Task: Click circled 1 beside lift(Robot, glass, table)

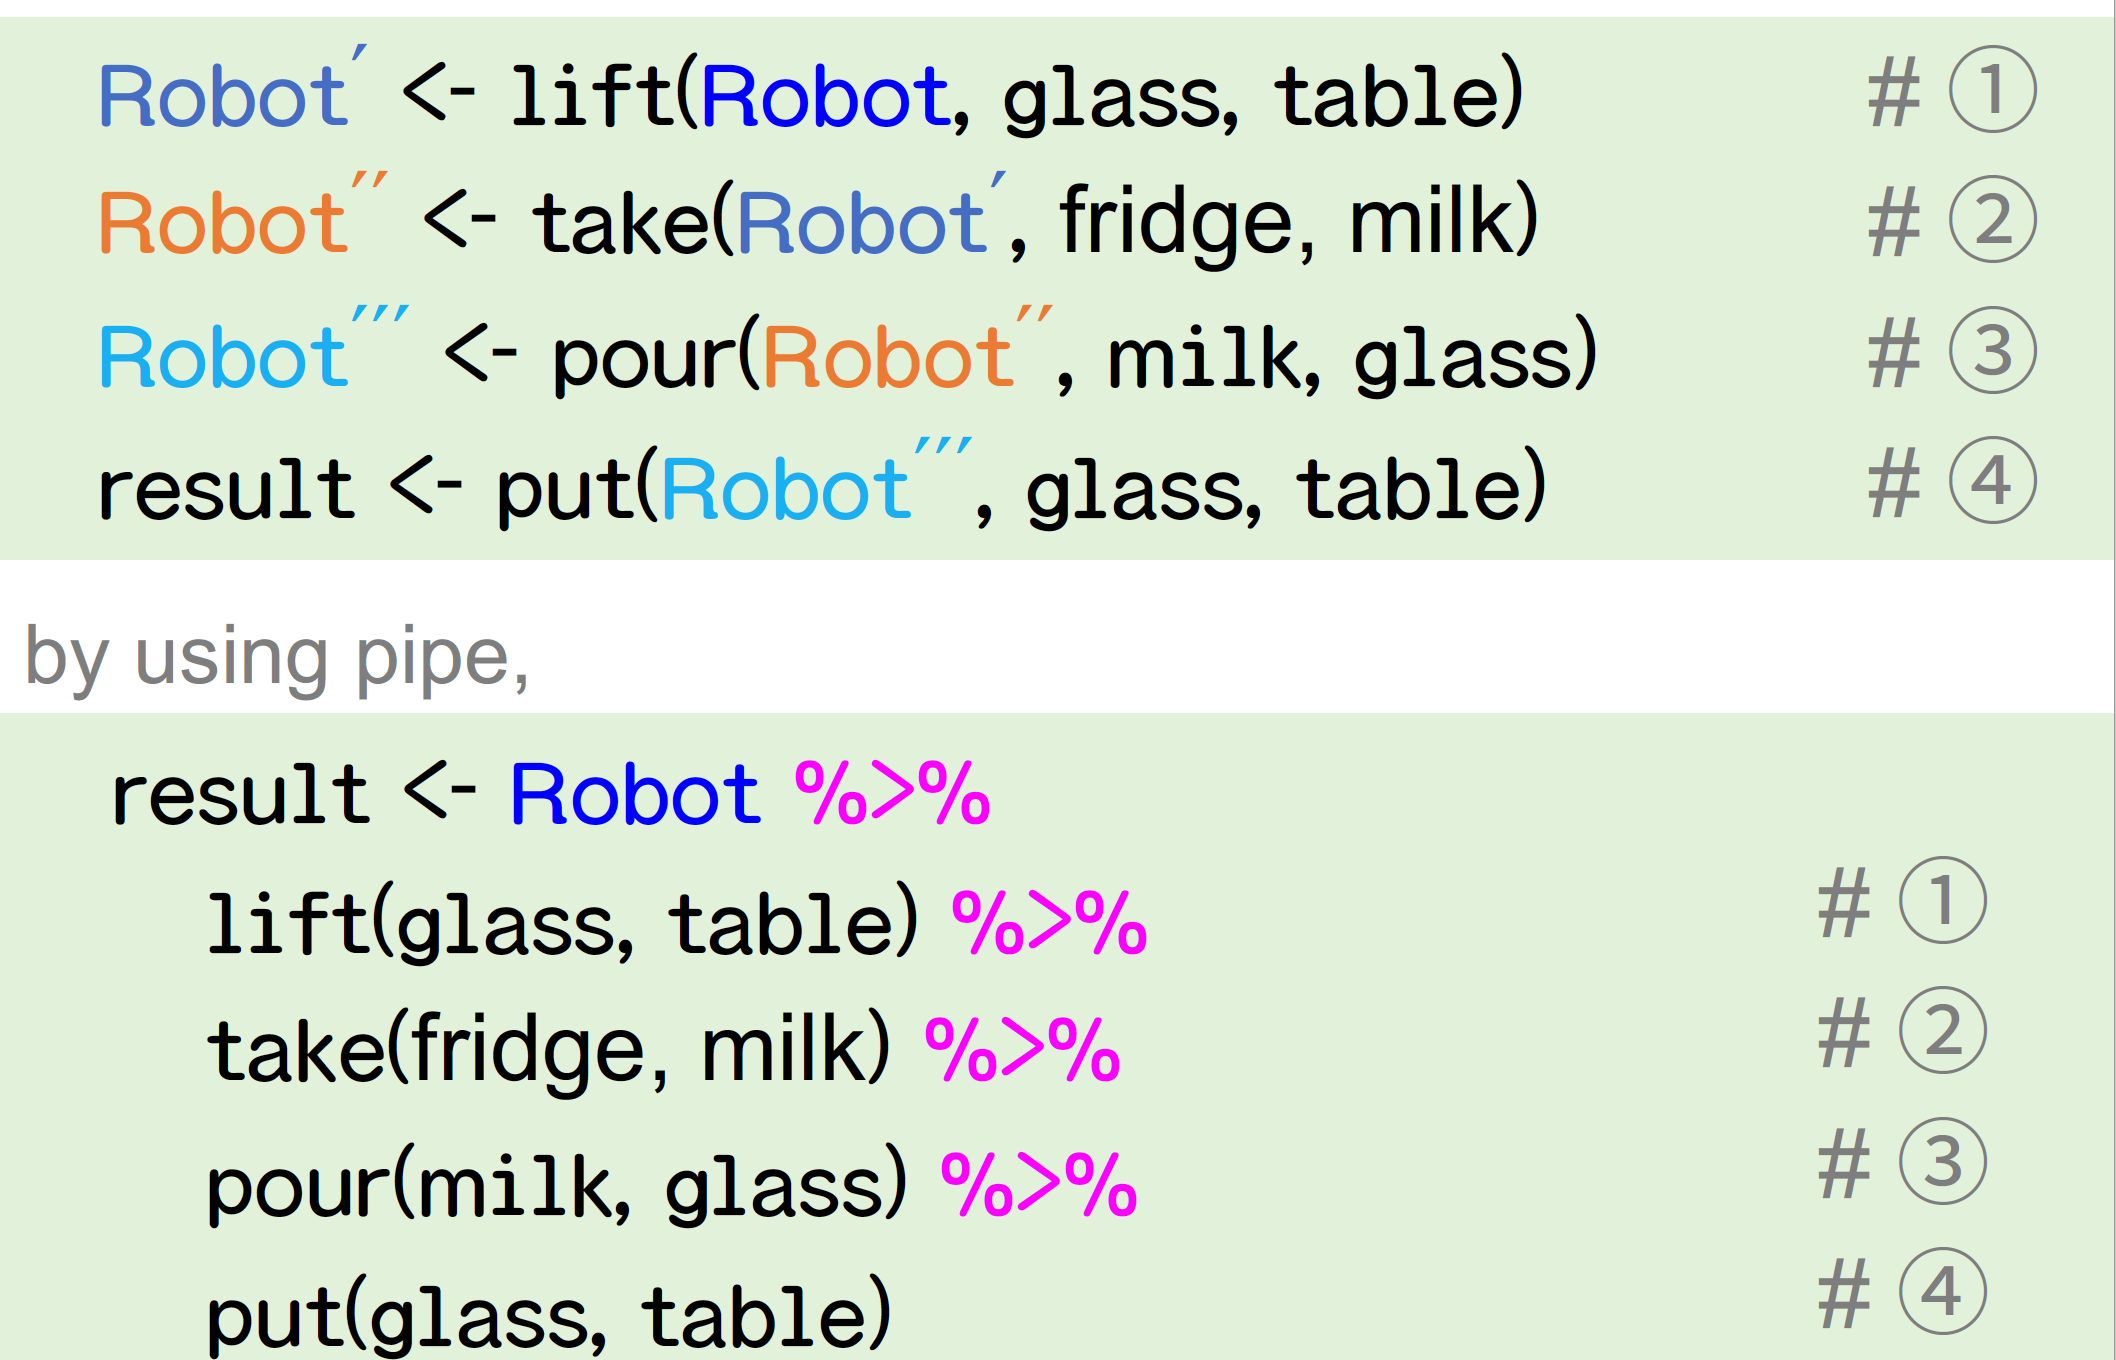Action: (x=1992, y=90)
